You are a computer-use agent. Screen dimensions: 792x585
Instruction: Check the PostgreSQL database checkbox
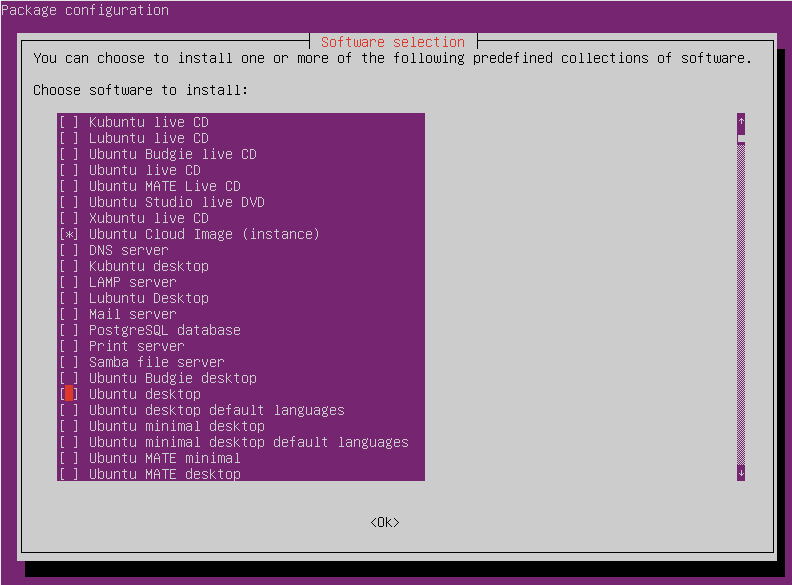69,330
